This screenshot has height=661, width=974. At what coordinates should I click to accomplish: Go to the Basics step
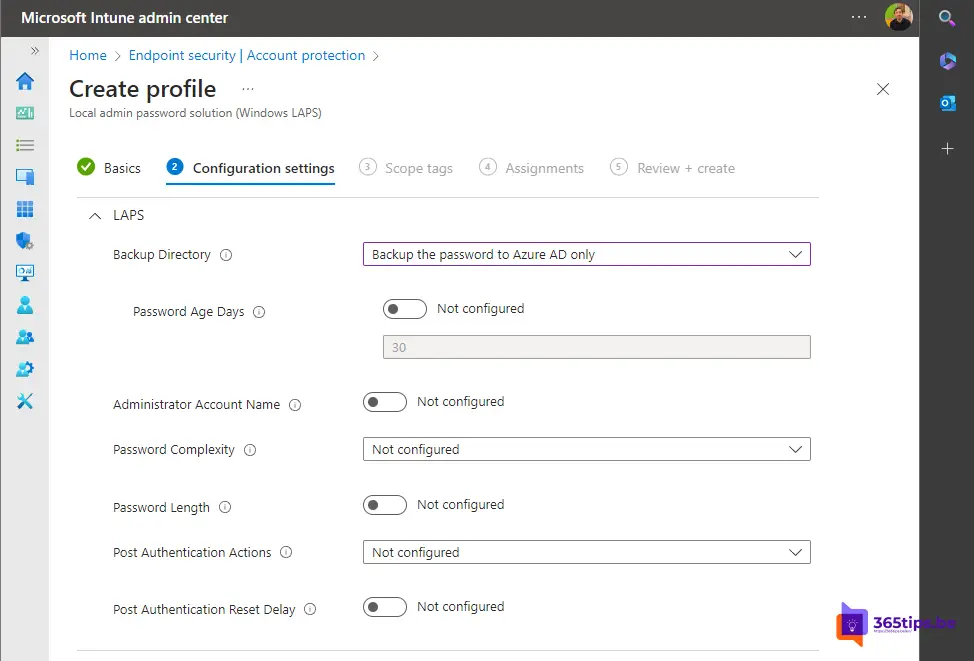coord(109,168)
